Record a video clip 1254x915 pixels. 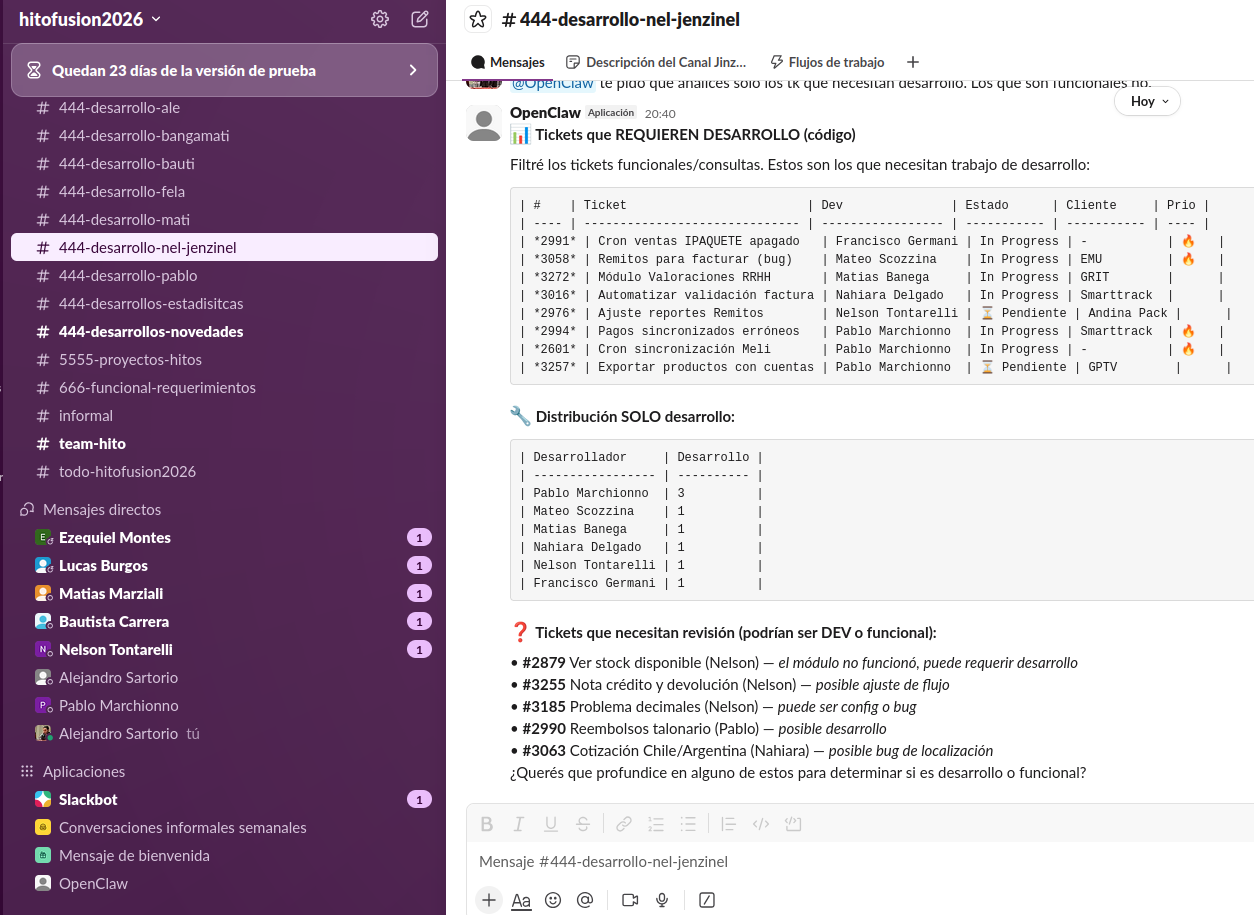pos(630,900)
